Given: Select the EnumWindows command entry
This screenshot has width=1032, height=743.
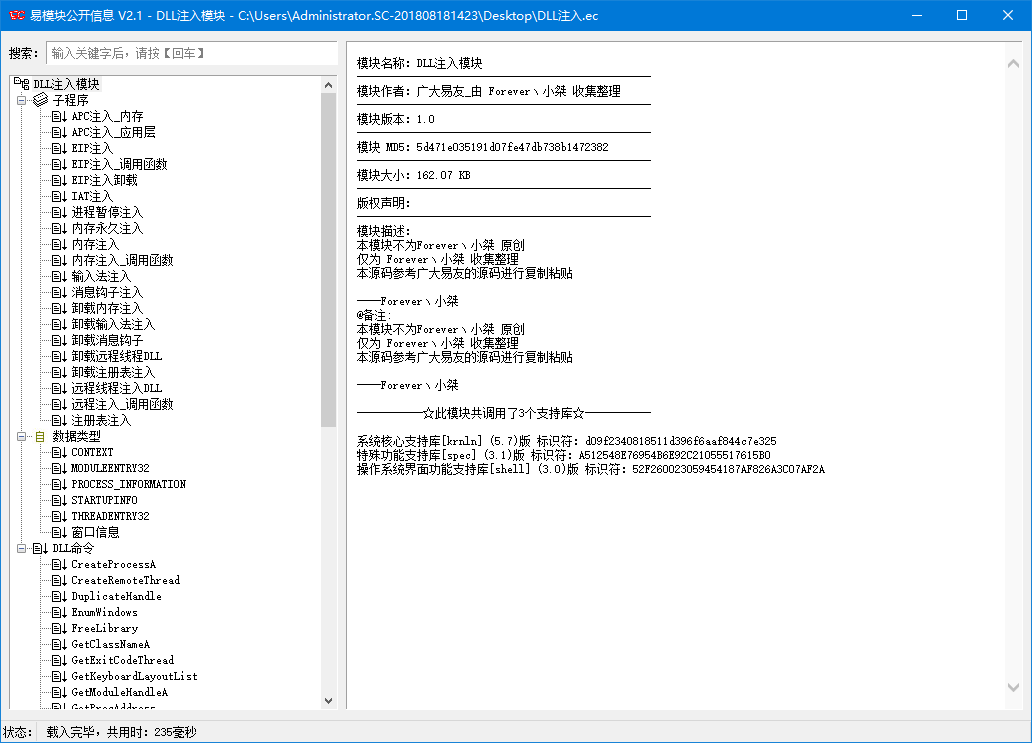Looking at the screenshot, I should point(107,612).
